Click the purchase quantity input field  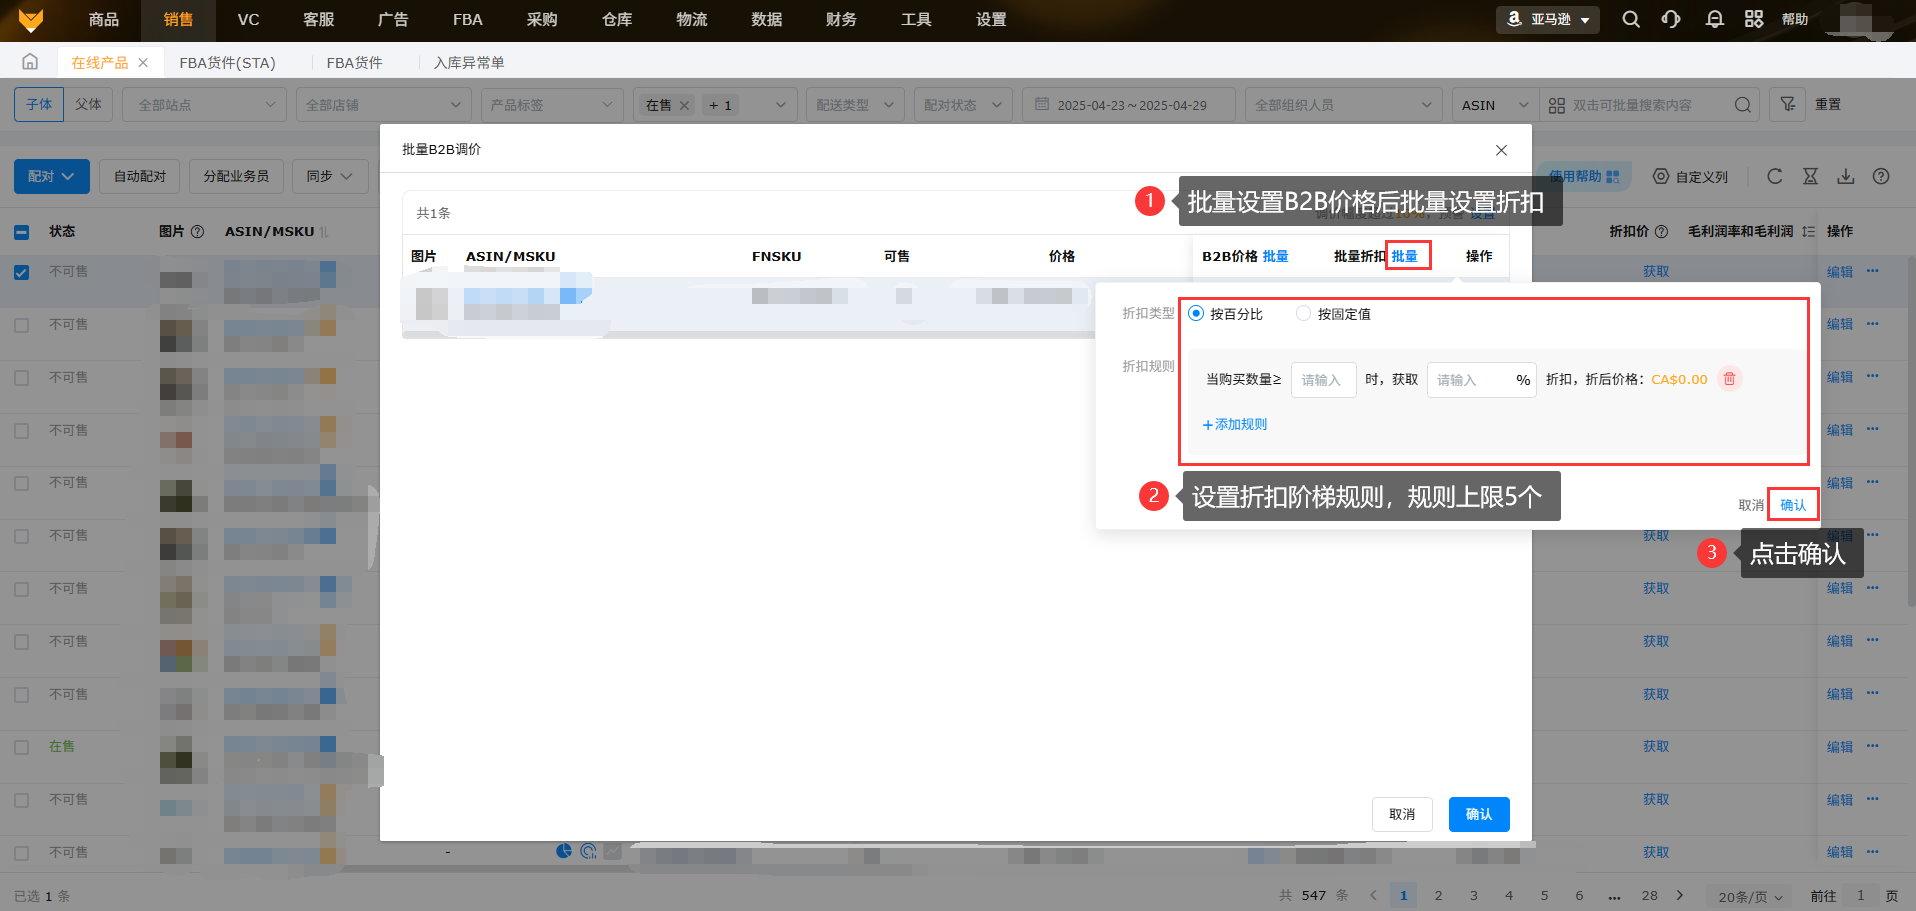point(1323,380)
